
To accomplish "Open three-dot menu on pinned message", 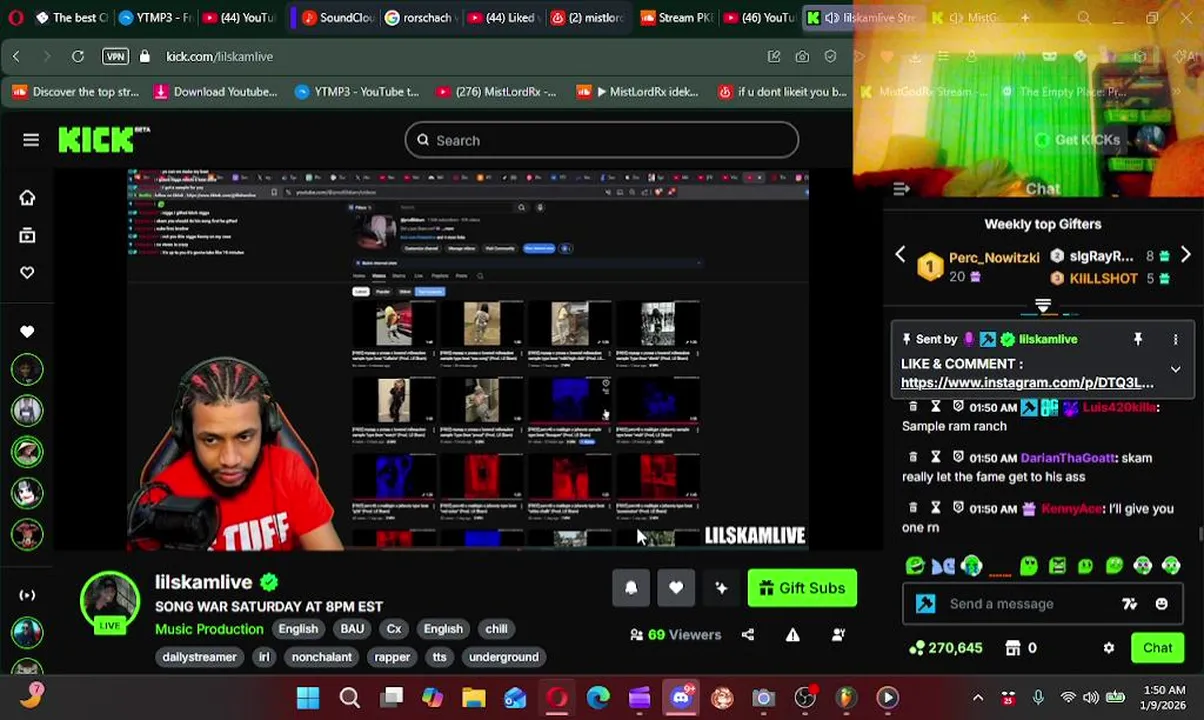I will [x=1176, y=340].
